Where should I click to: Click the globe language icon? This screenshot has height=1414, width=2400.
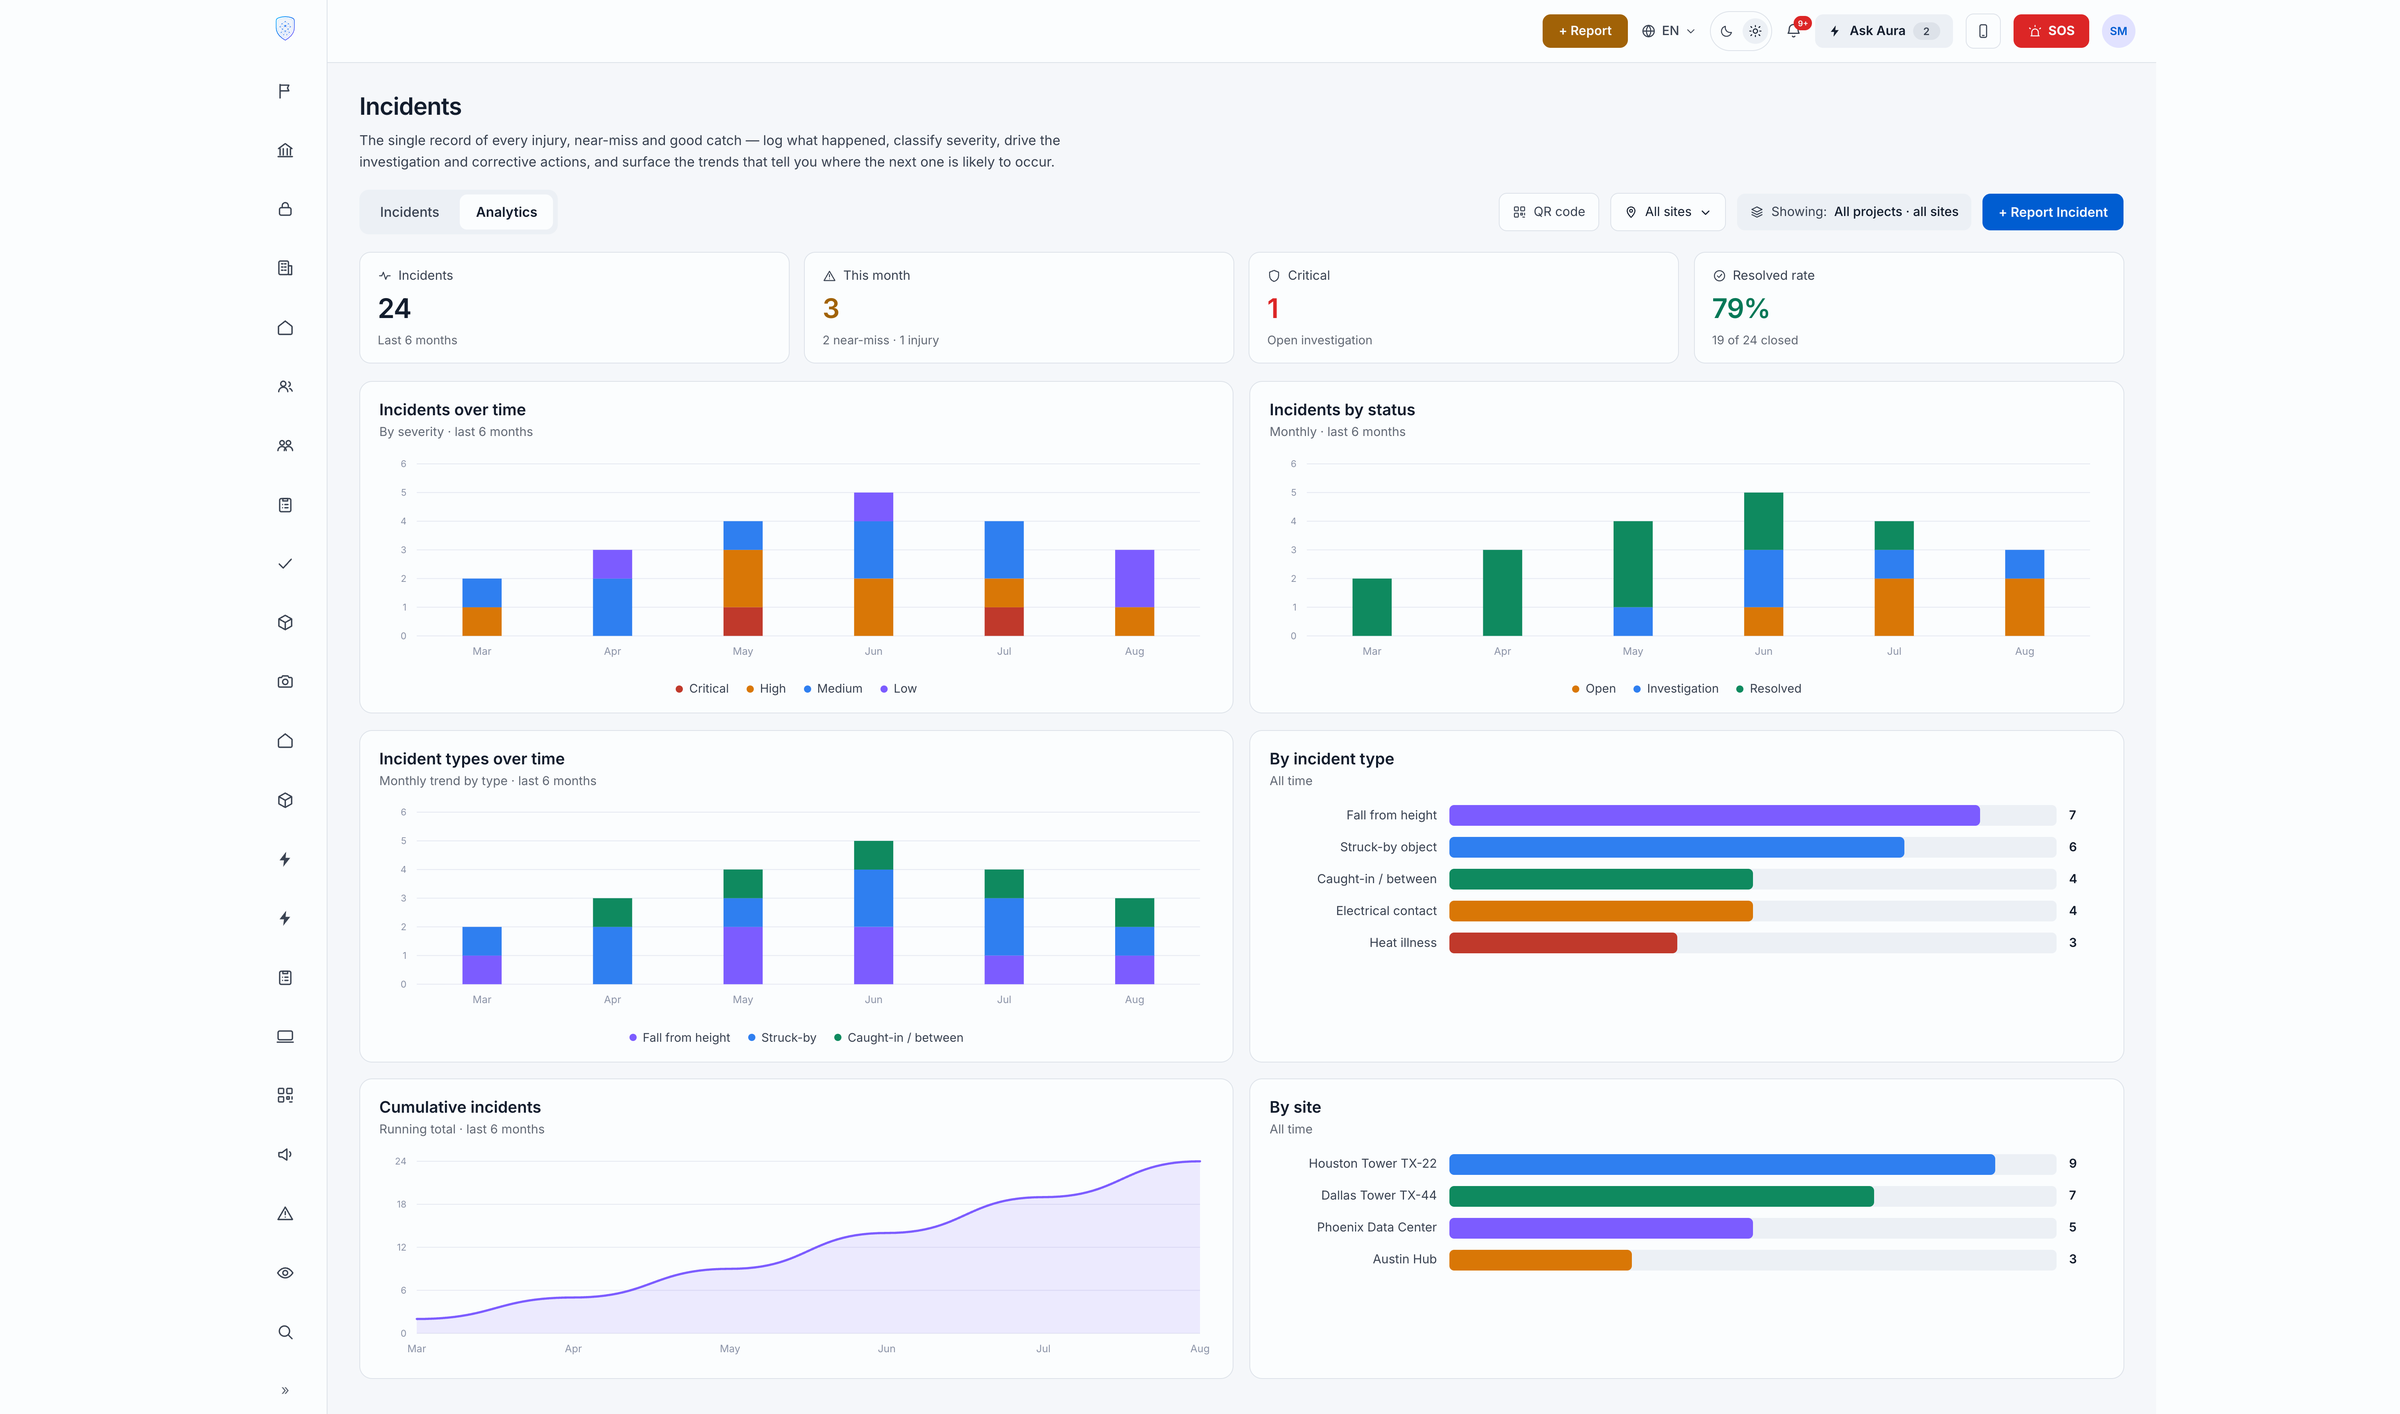[x=1648, y=31]
